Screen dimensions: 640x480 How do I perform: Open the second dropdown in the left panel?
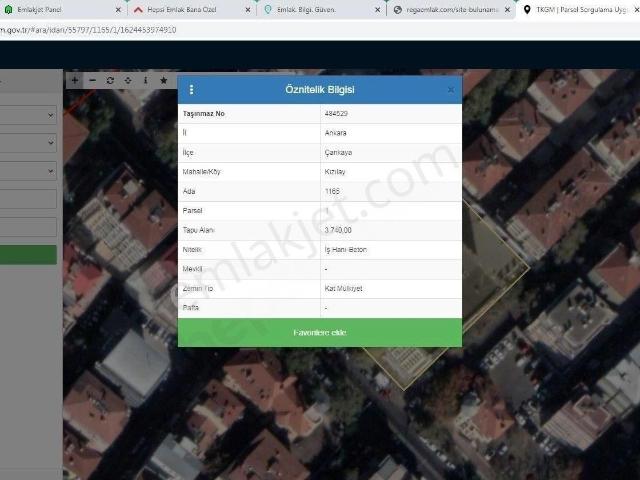coord(28,143)
